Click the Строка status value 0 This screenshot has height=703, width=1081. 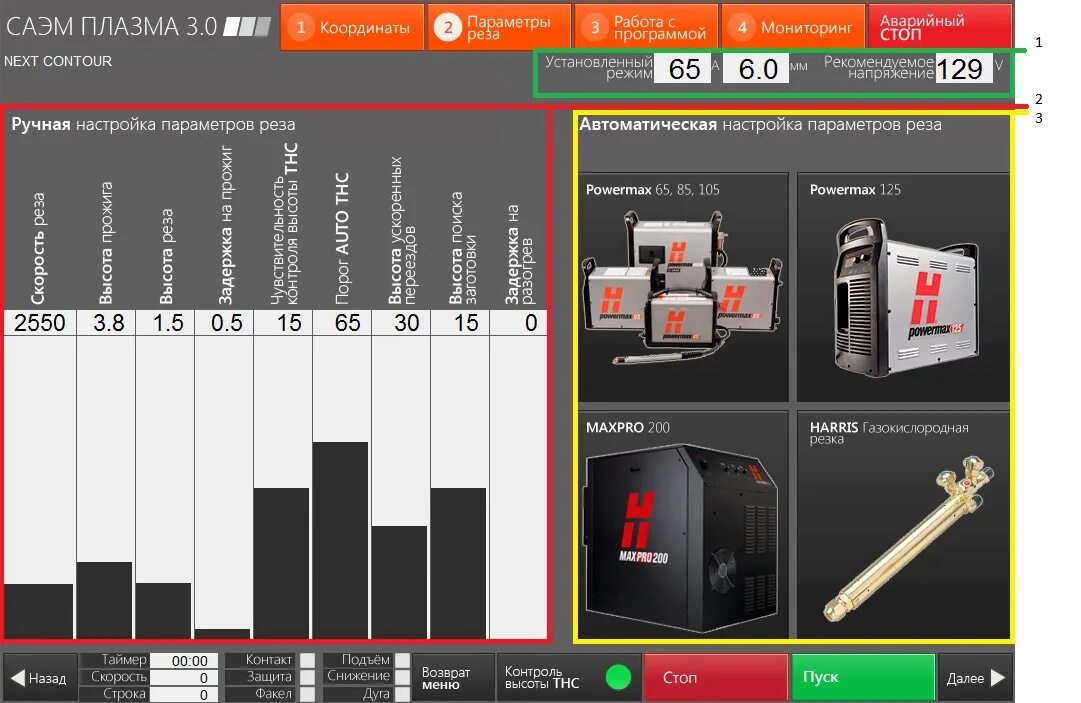184,695
